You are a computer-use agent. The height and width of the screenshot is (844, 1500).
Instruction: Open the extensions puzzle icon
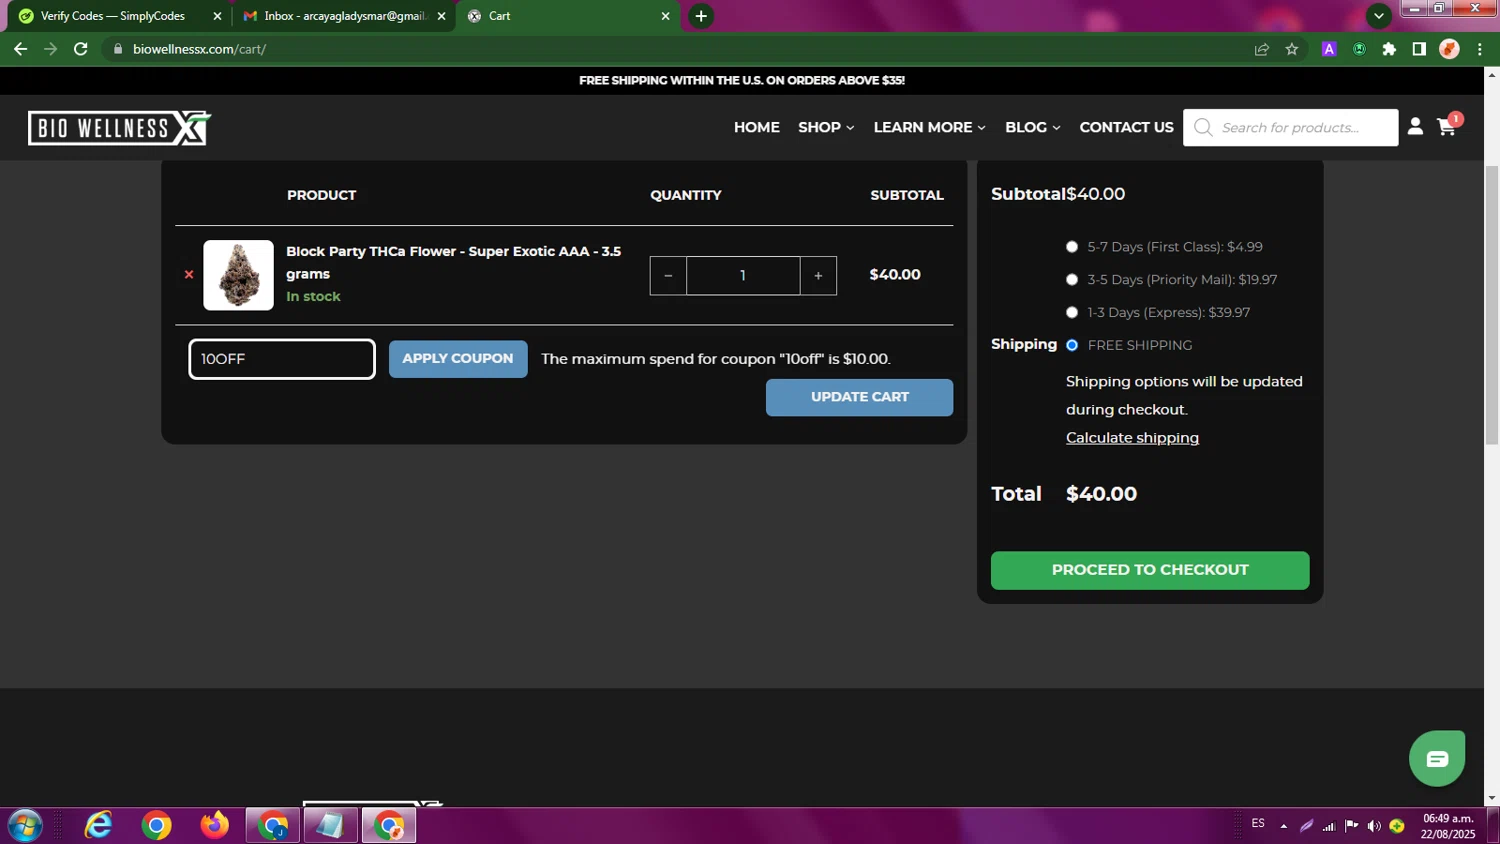pos(1389,49)
